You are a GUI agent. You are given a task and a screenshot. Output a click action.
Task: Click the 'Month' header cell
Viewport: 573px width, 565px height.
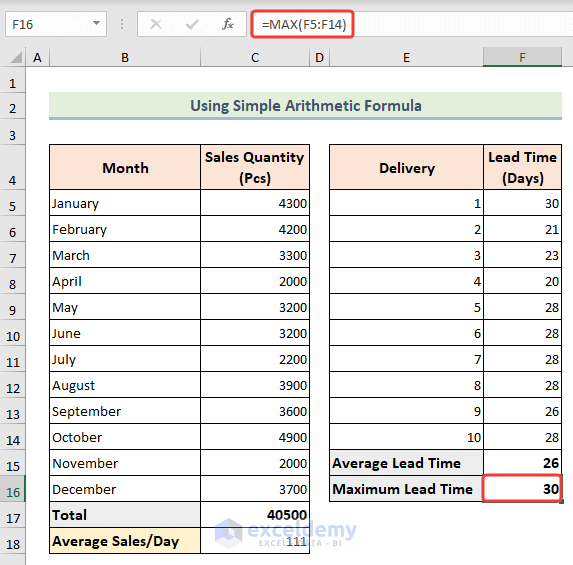point(125,167)
